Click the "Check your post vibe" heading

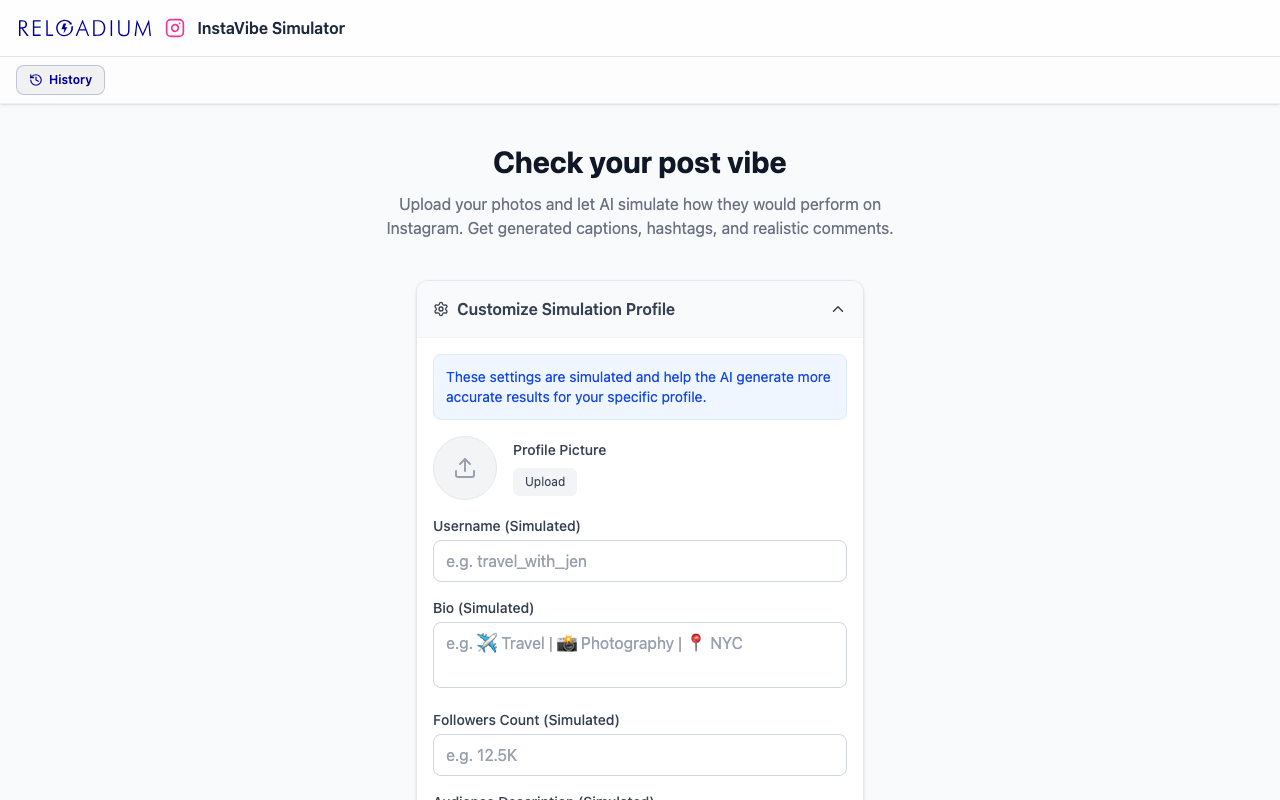tap(640, 163)
